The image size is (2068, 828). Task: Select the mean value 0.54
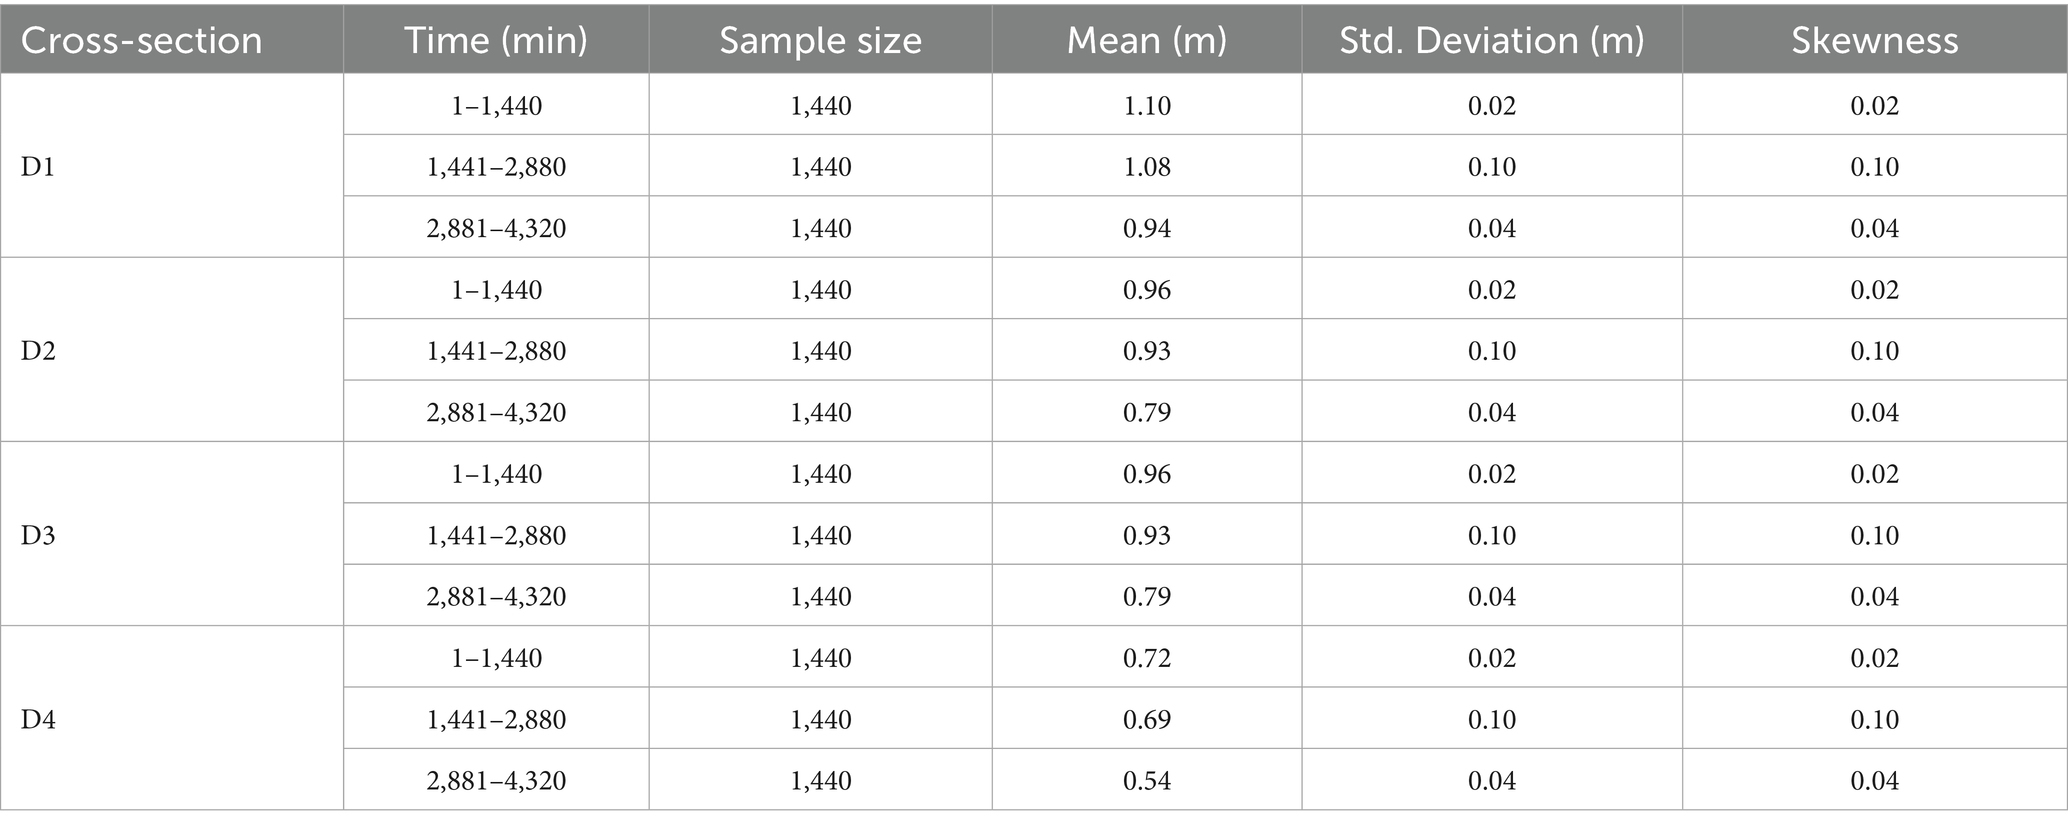click(x=1146, y=780)
